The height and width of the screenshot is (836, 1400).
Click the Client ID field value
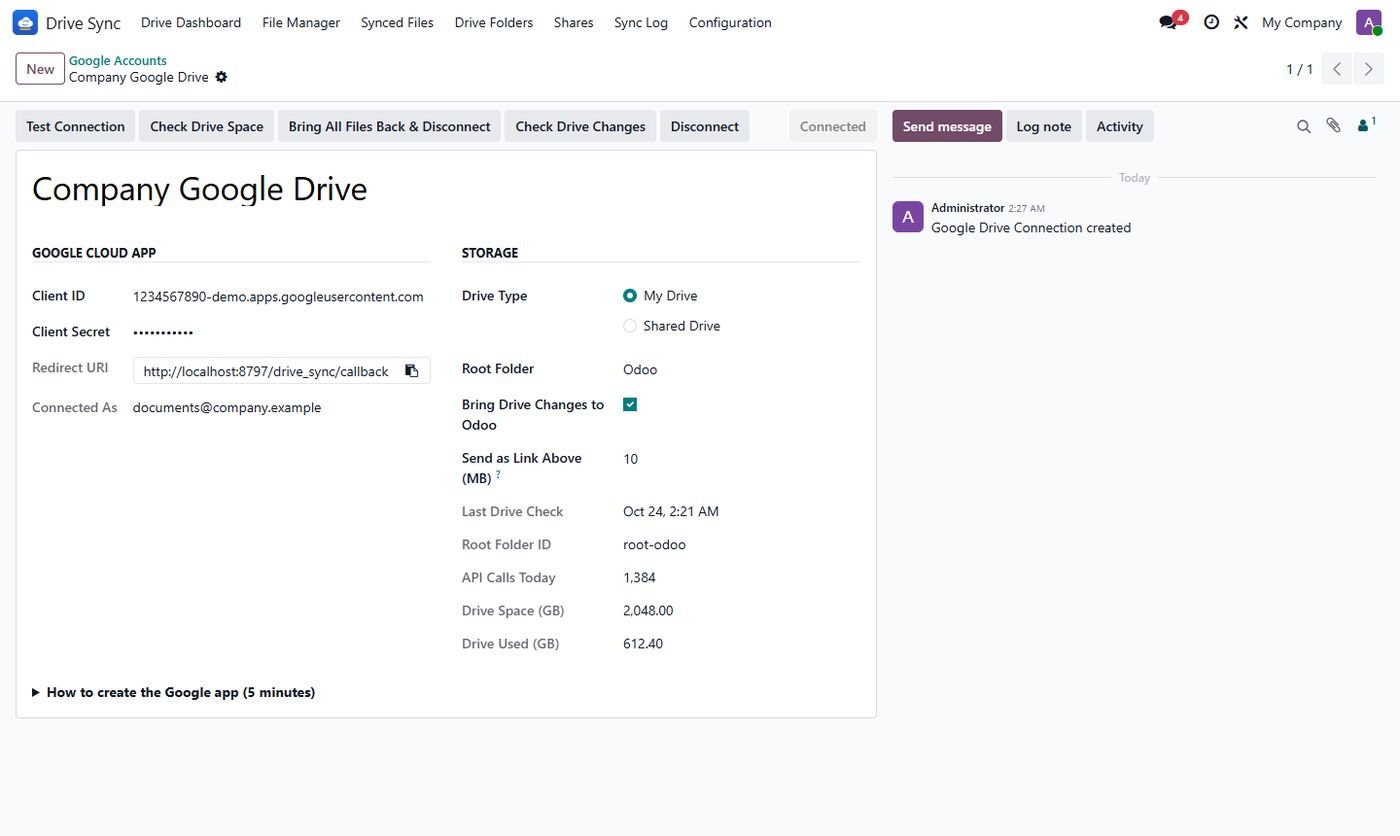pyautogui.click(x=281, y=296)
